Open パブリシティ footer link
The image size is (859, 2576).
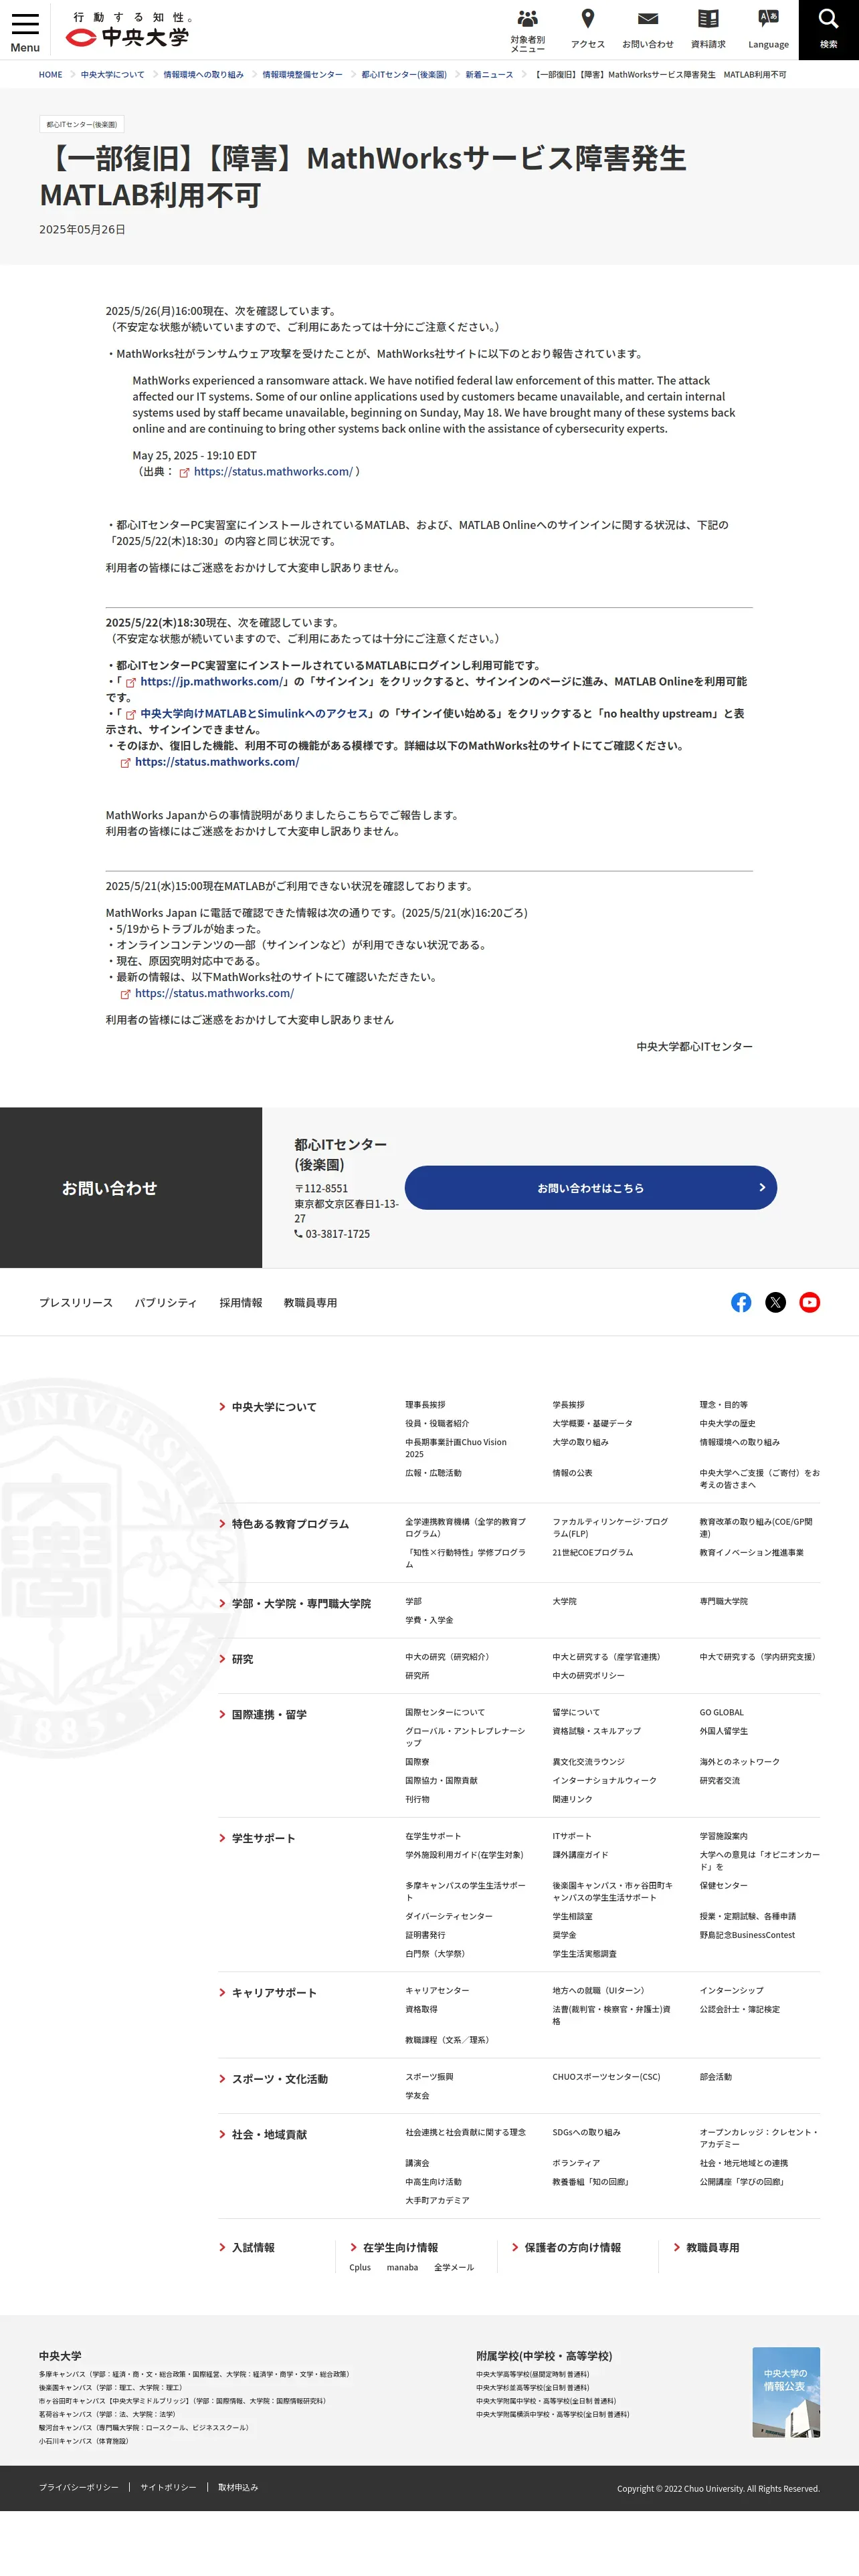(166, 1303)
